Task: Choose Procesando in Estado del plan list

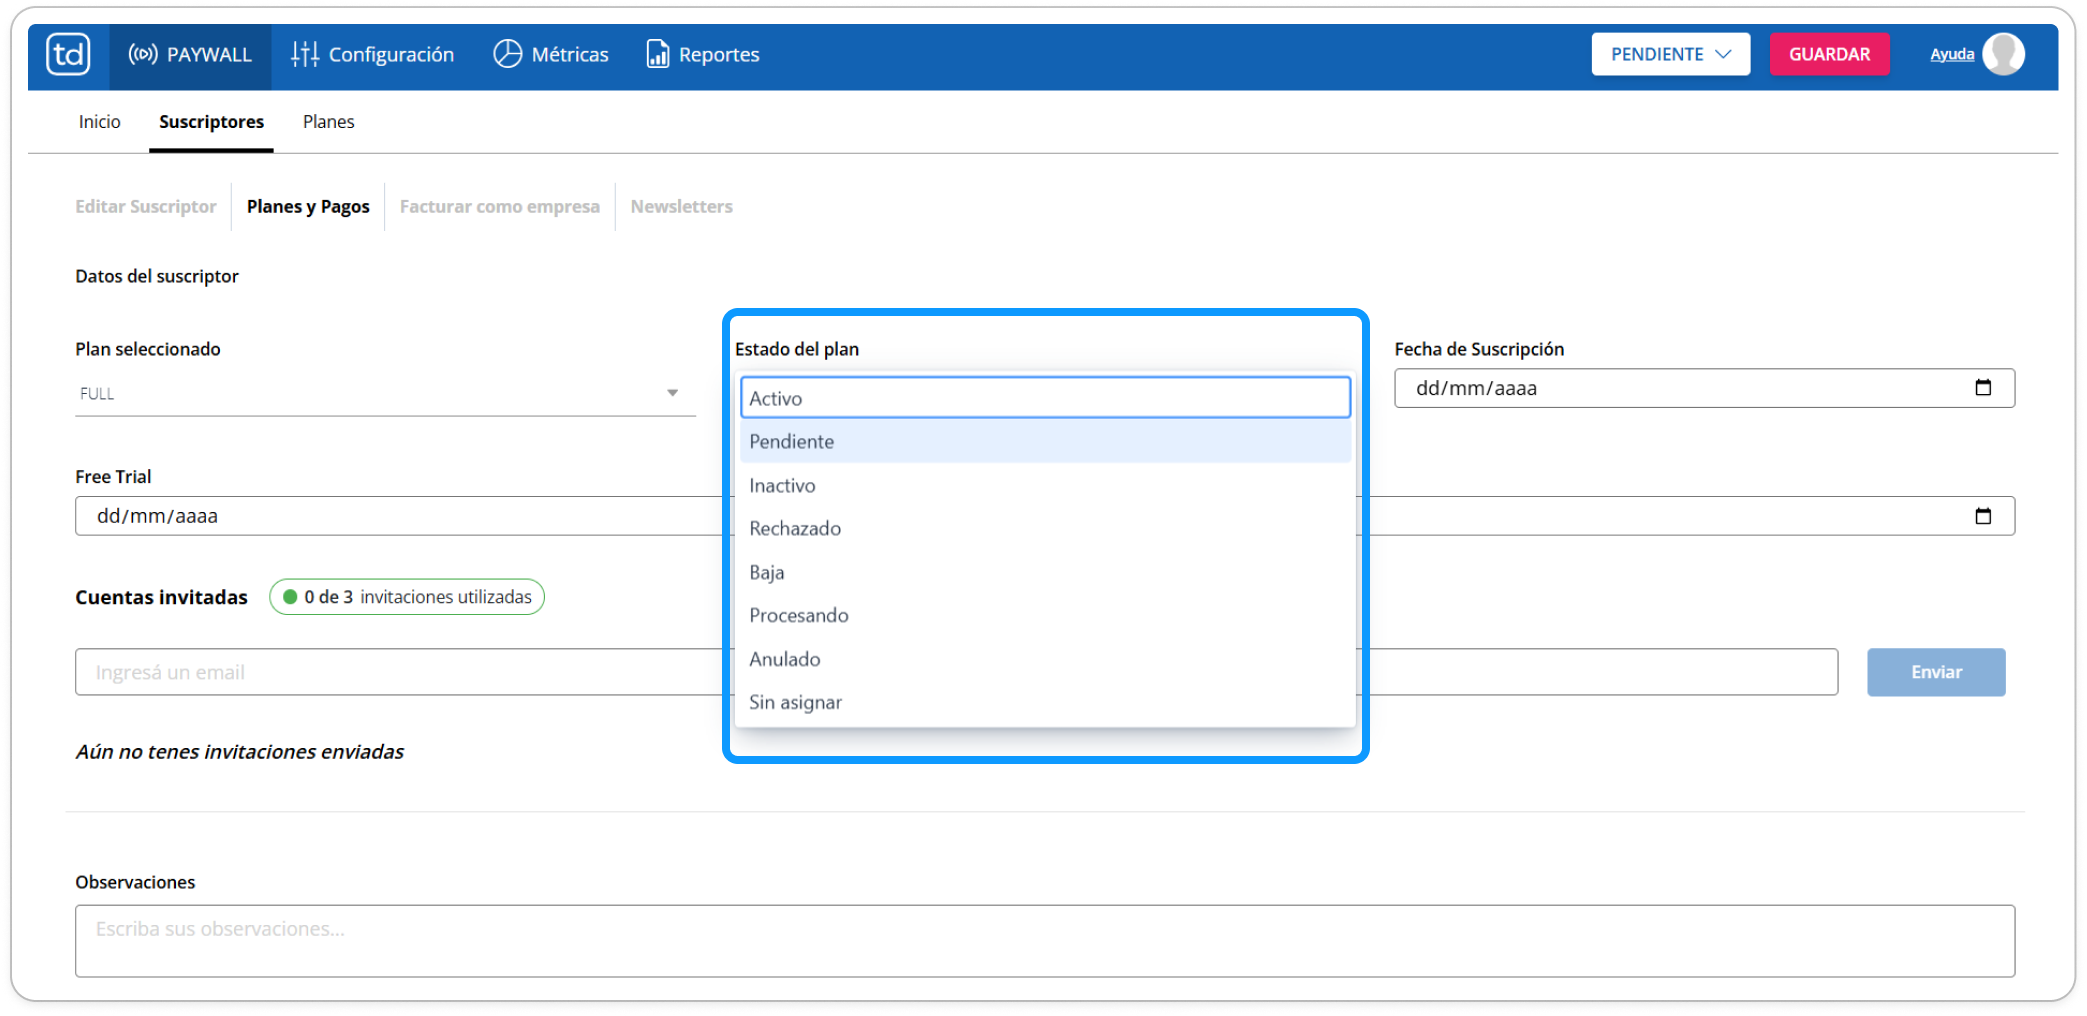Action: tap(1045, 615)
